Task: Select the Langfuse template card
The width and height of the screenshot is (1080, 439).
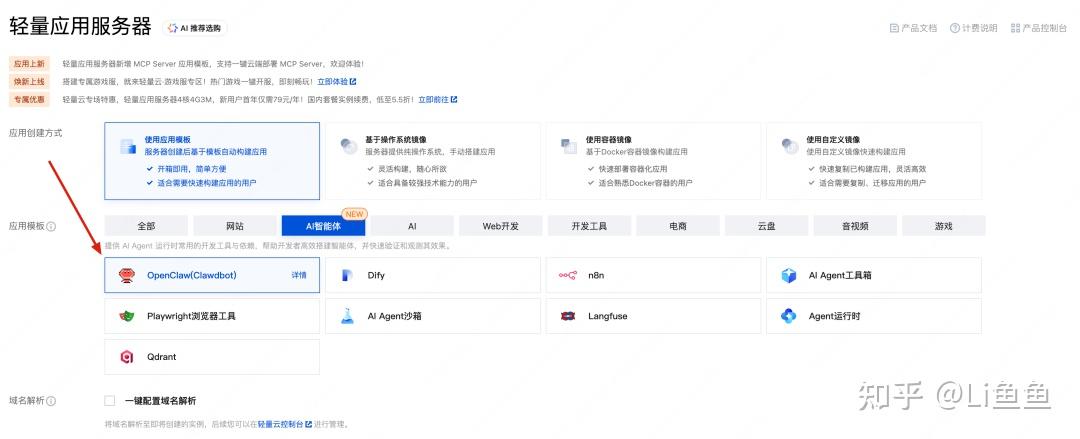Action: click(x=654, y=316)
